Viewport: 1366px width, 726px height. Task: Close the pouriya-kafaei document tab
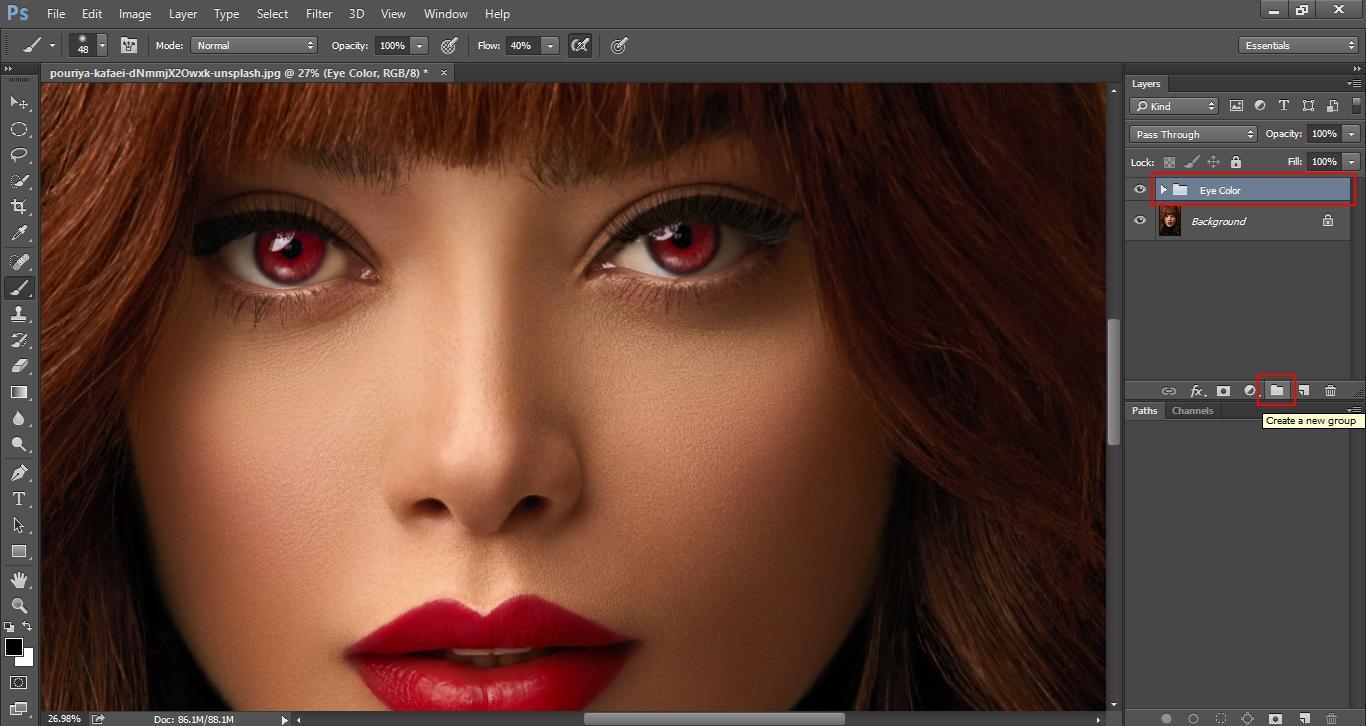click(x=444, y=72)
